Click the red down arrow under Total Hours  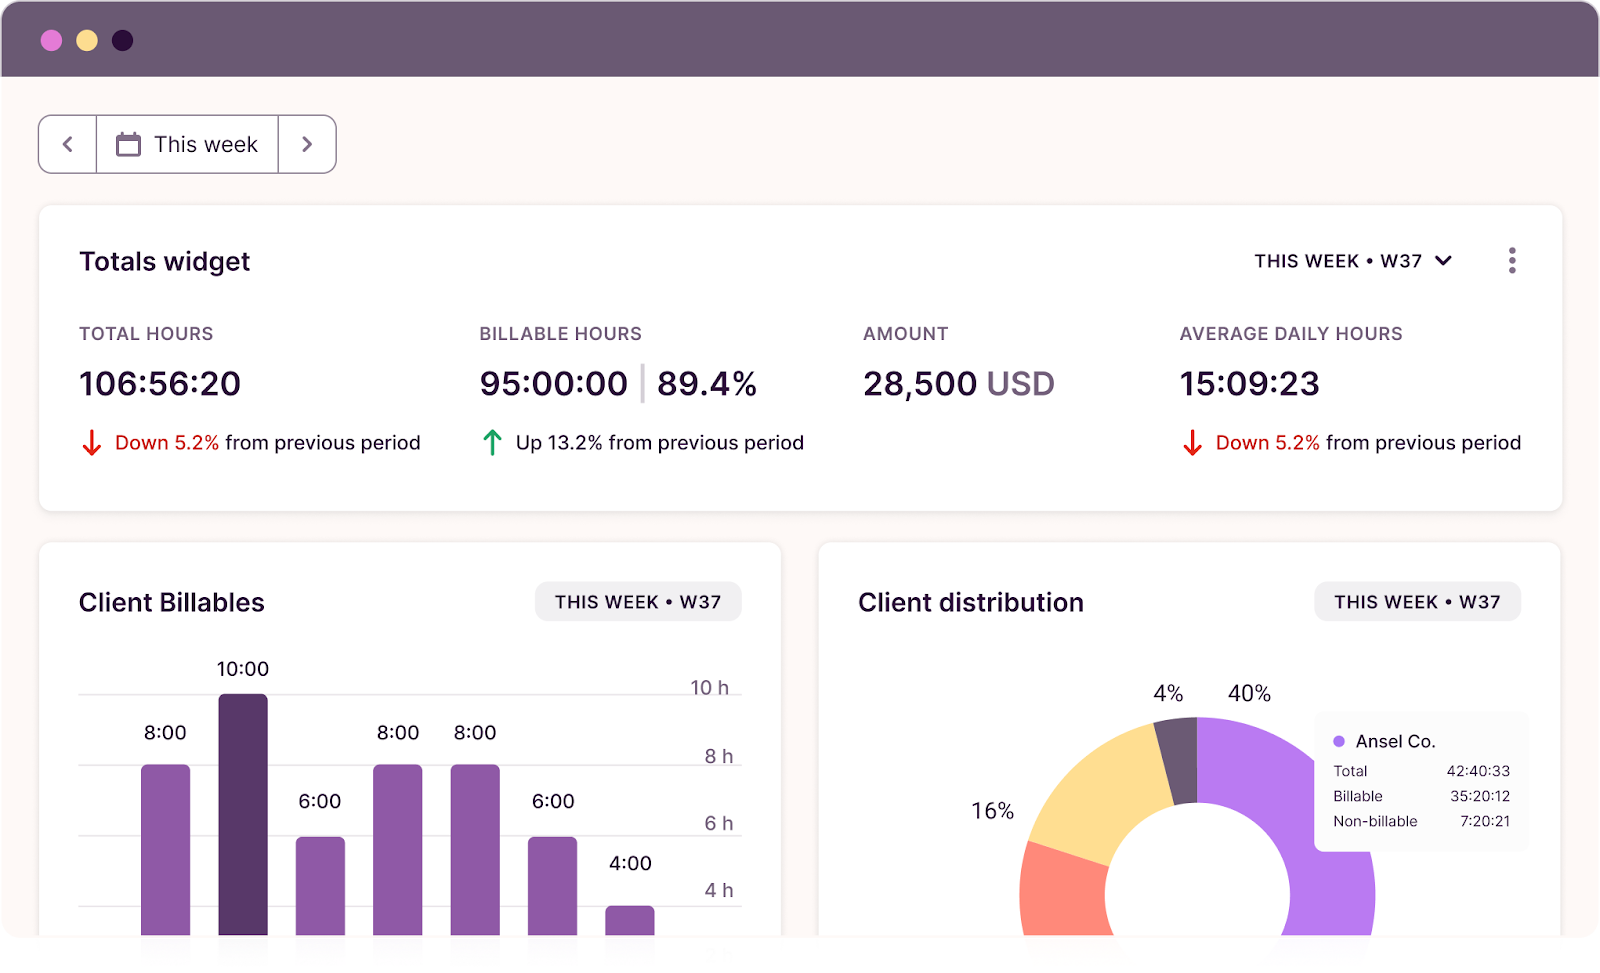[x=91, y=442]
